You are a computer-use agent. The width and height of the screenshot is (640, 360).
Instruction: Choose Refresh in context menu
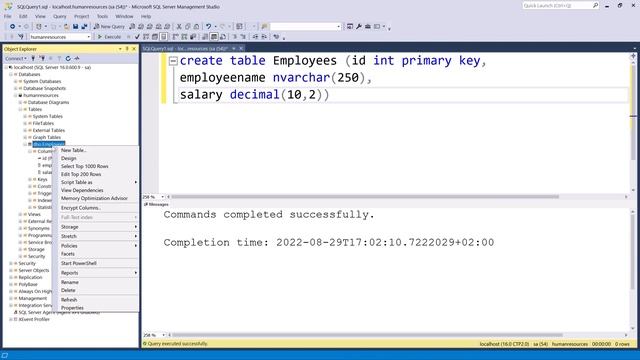point(97,300)
